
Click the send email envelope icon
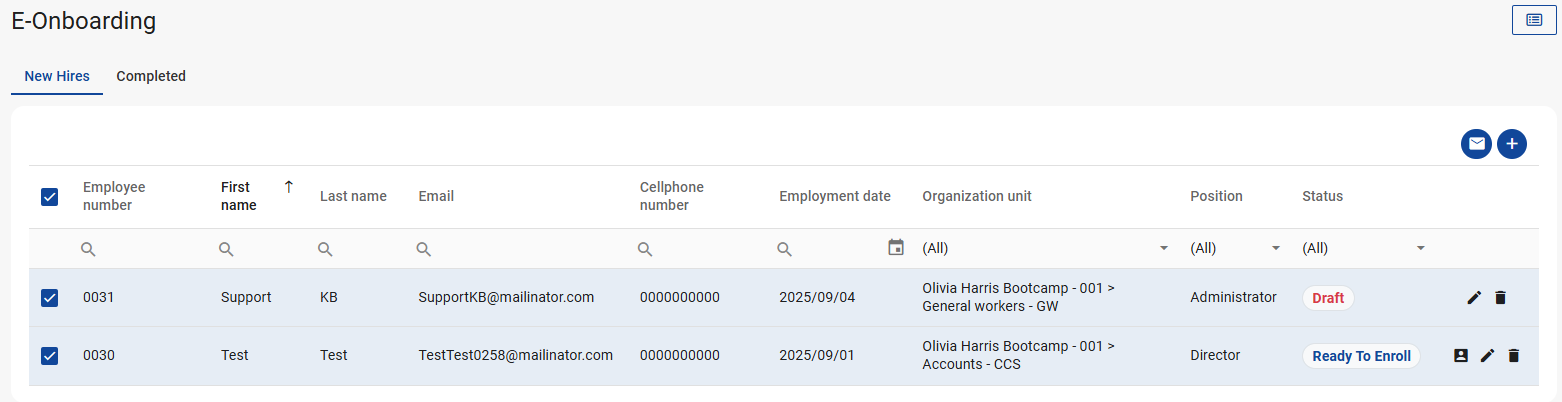1476,144
